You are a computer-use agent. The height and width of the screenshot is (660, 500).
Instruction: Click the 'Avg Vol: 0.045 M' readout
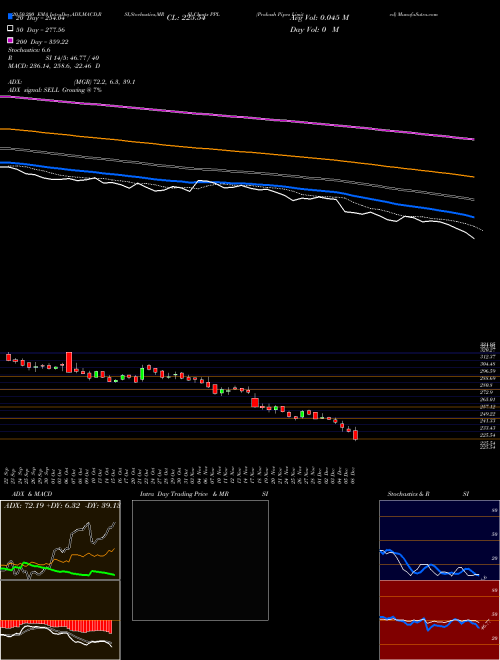click(x=319, y=18)
